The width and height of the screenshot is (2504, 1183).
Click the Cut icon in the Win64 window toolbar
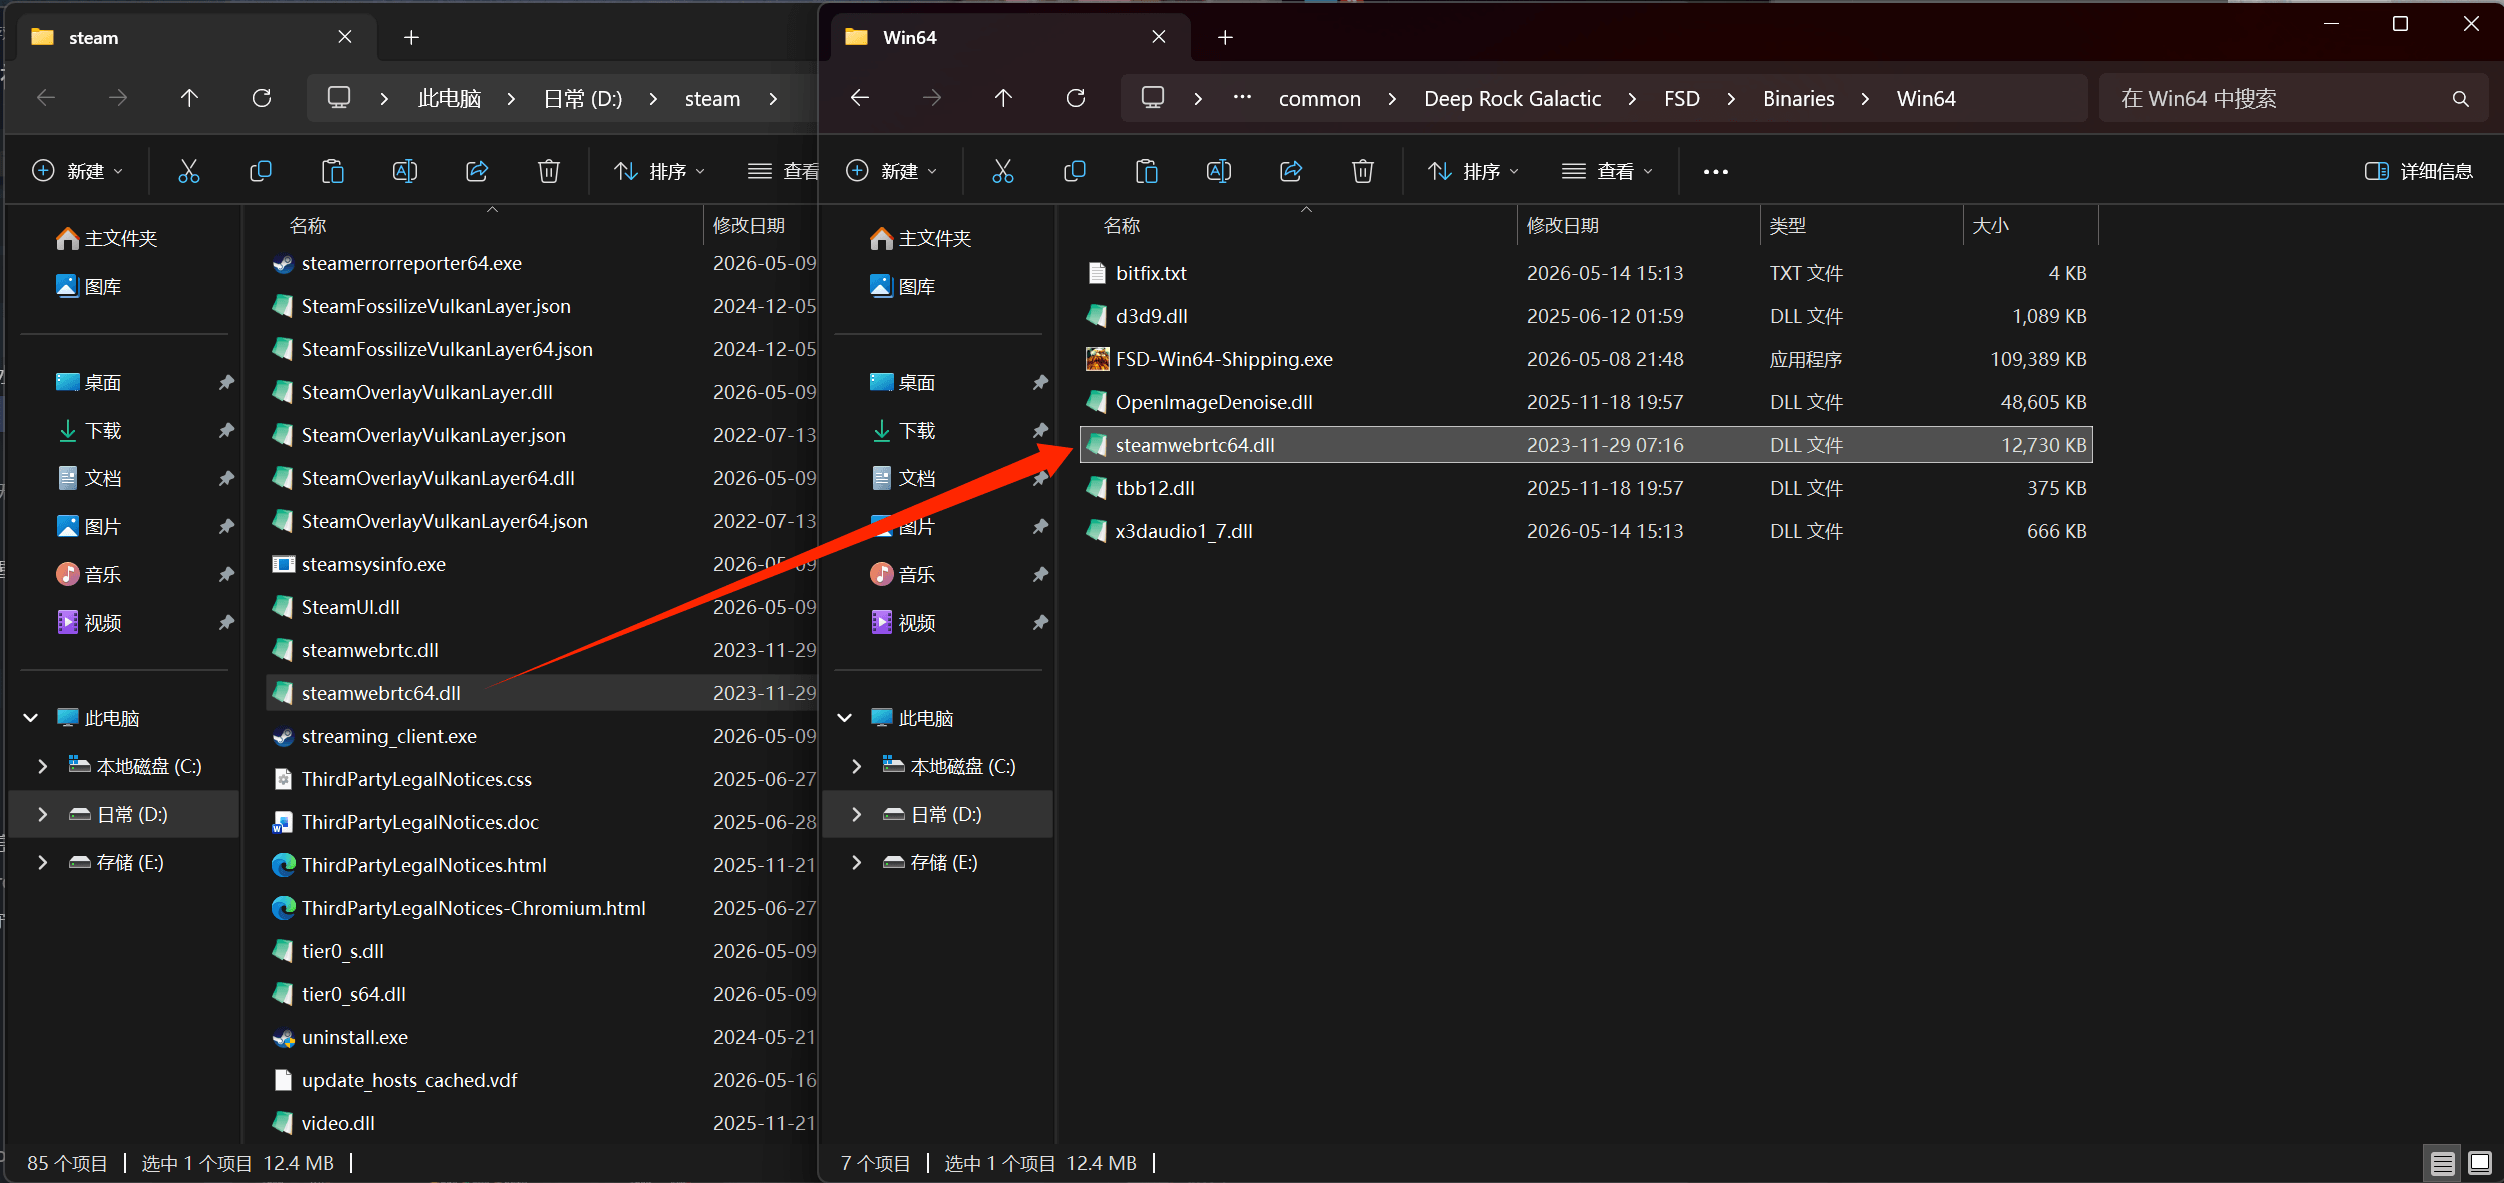[1002, 171]
